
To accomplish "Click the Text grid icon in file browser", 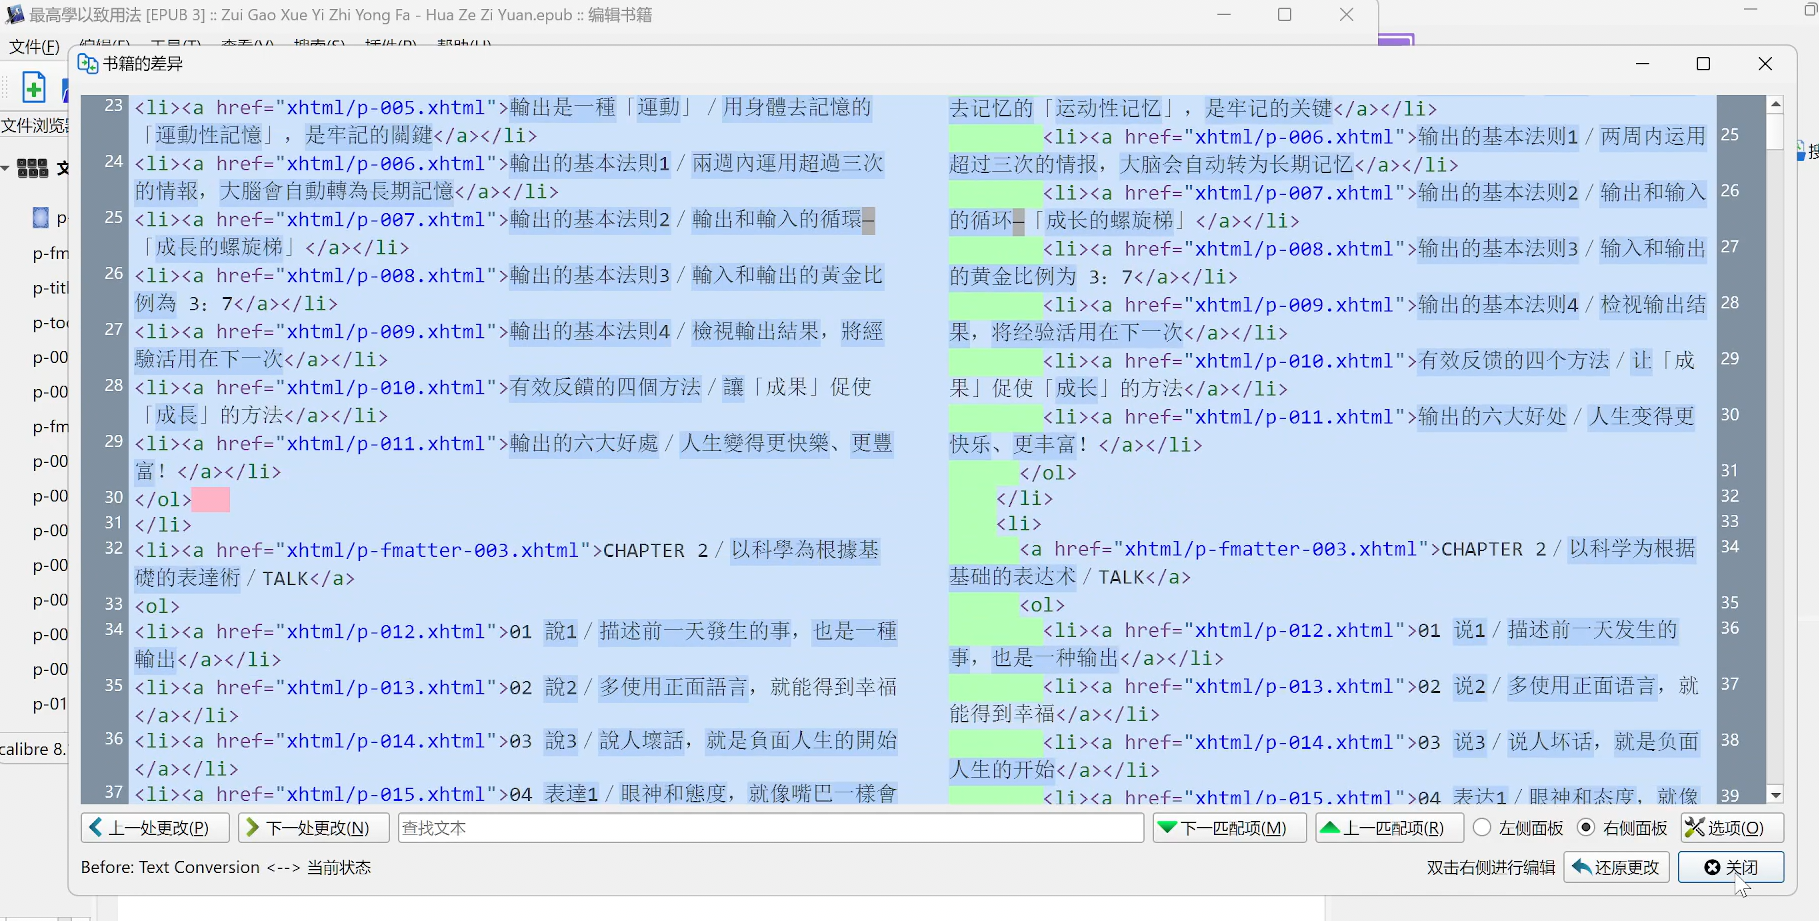I will pyautogui.click(x=33, y=168).
